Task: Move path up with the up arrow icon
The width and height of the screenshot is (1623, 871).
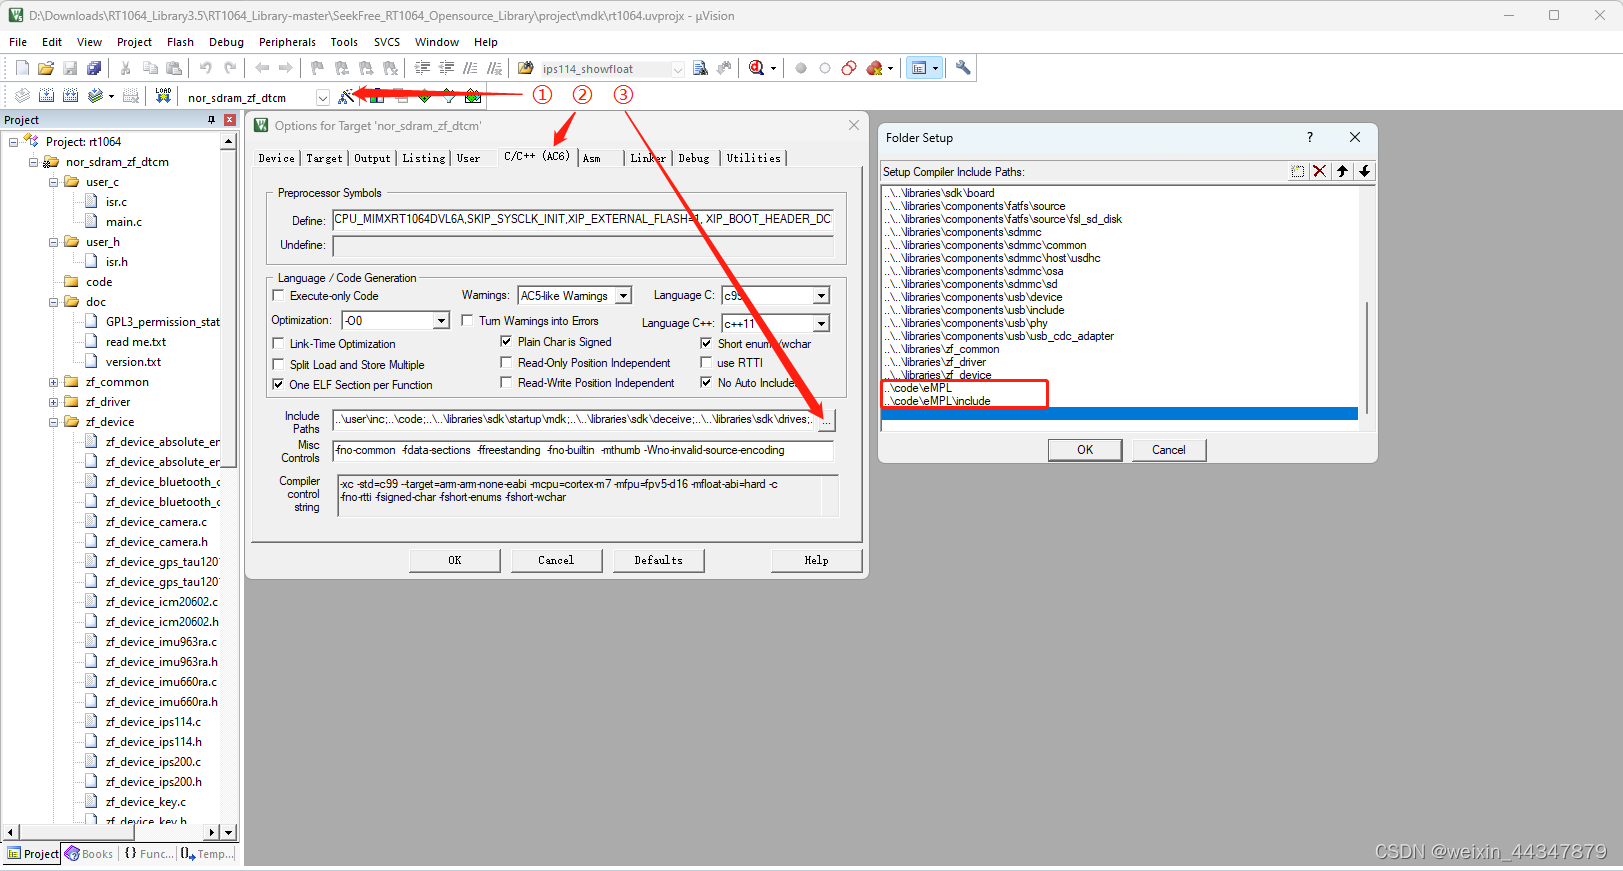Action: [1342, 171]
